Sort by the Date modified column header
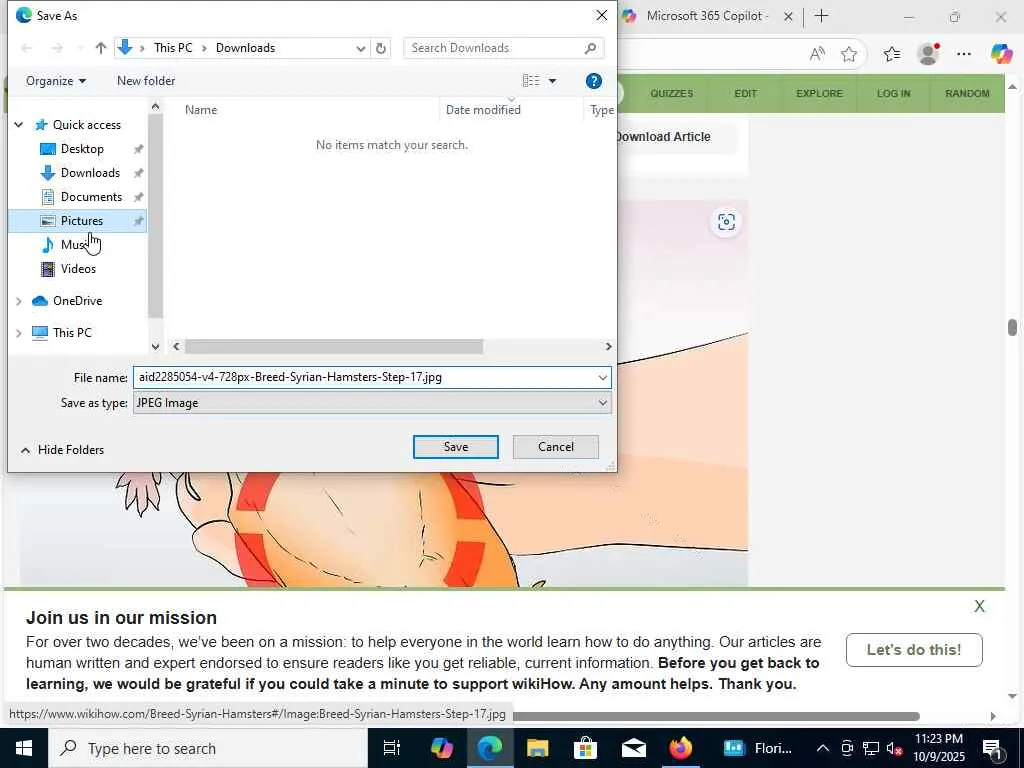1024x768 pixels. [483, 110]
